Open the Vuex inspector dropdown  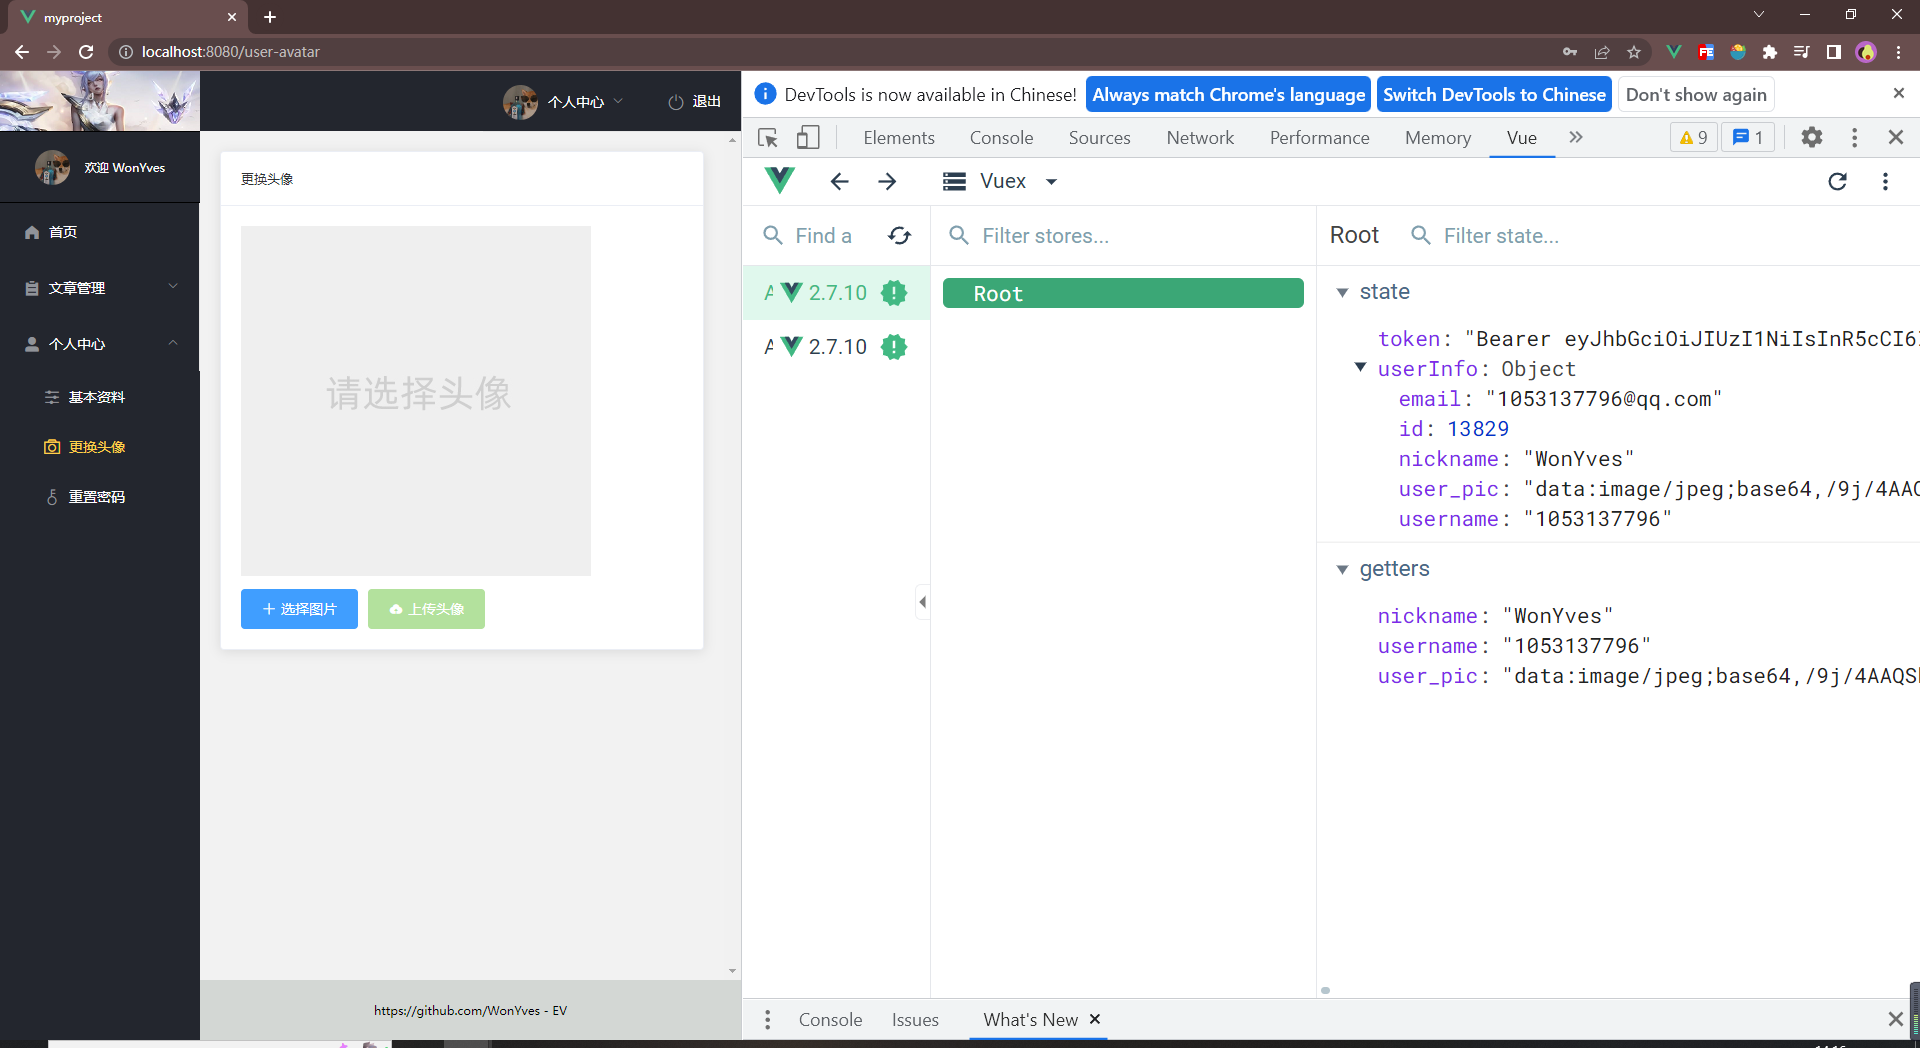pyautogui.click(x=1051, y=181)
